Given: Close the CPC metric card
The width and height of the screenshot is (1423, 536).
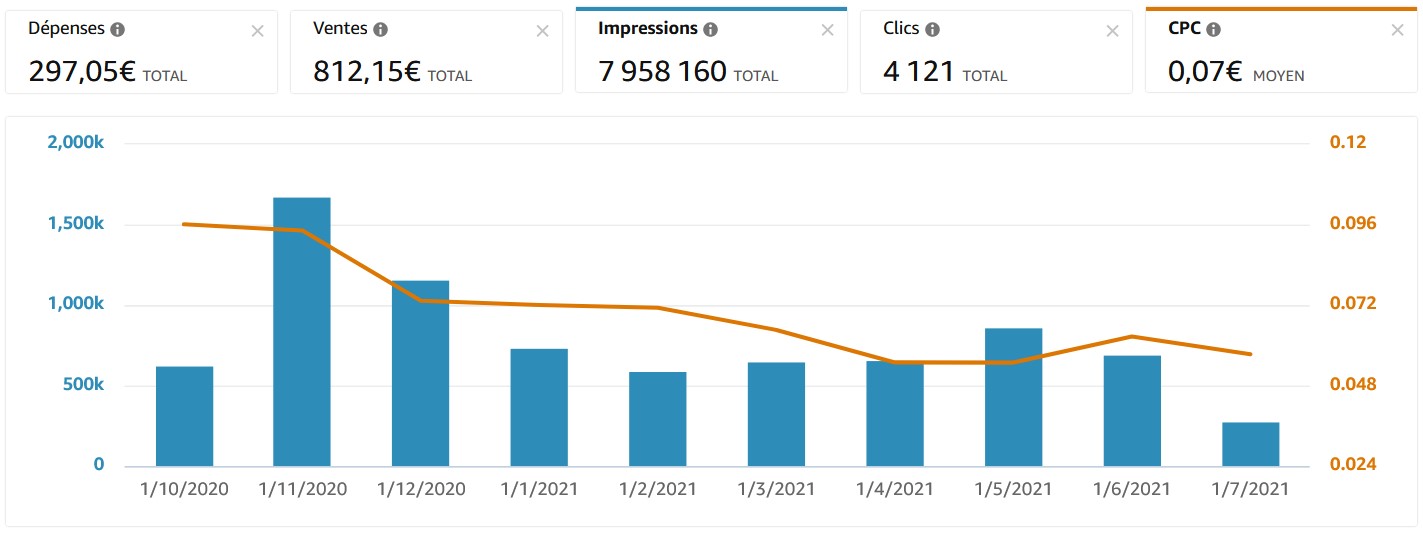Looking at the screenshot, I should 1397,31.
